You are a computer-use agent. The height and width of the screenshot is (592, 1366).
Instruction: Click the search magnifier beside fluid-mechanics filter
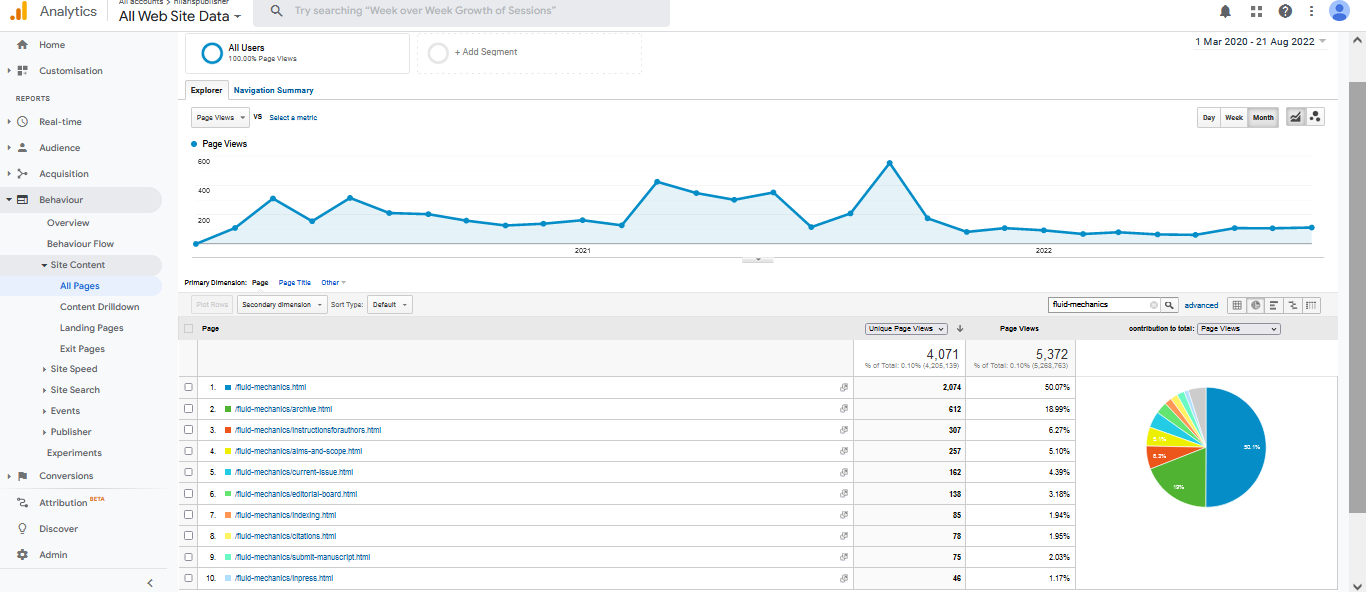(x=1169, y=305)
